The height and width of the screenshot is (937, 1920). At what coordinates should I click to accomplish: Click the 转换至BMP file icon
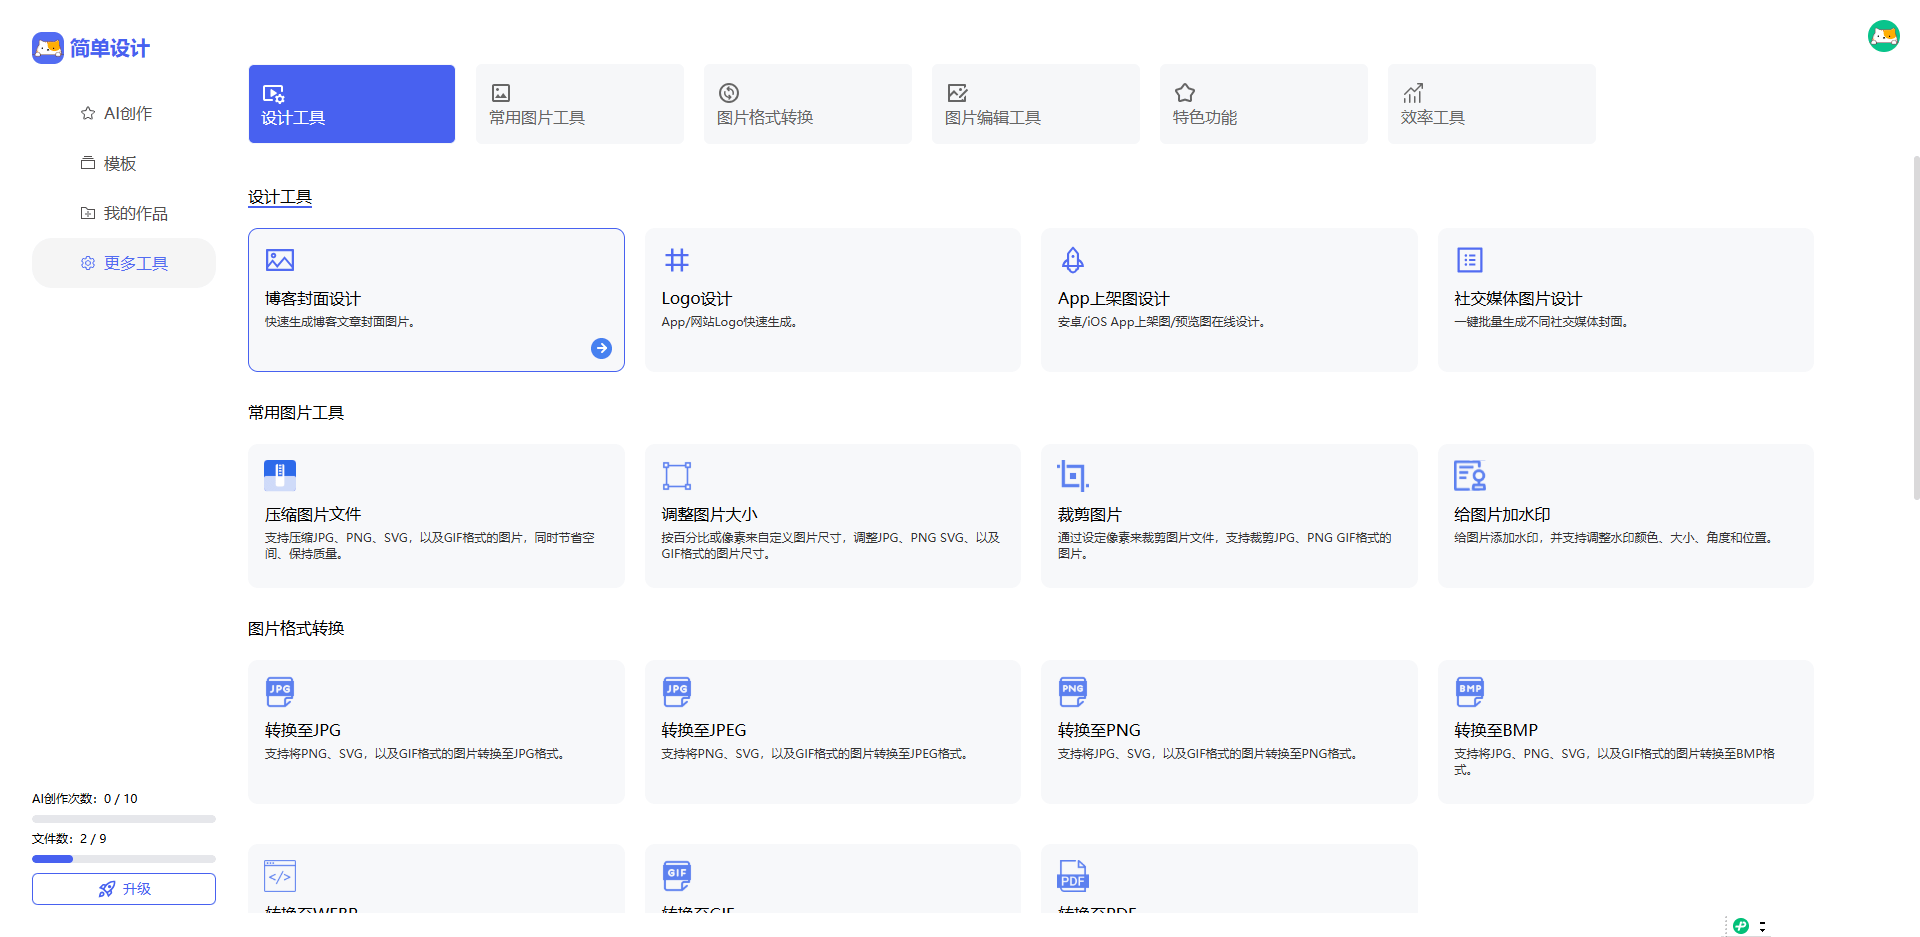pos(1470,691)
